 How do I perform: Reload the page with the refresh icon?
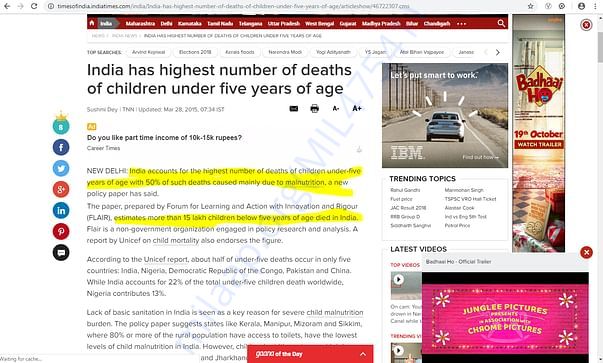(x=34, y=6)
